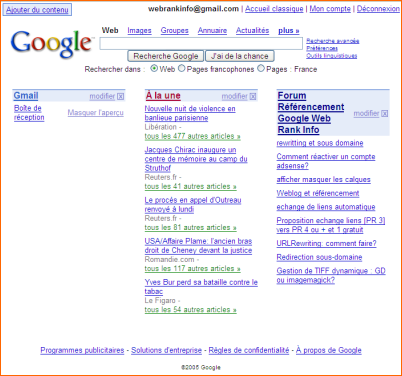Image resolution: width=402 pixels, height=376 pixels.
Task: Open Weblog et référencement thread
Action: (318, 193)
